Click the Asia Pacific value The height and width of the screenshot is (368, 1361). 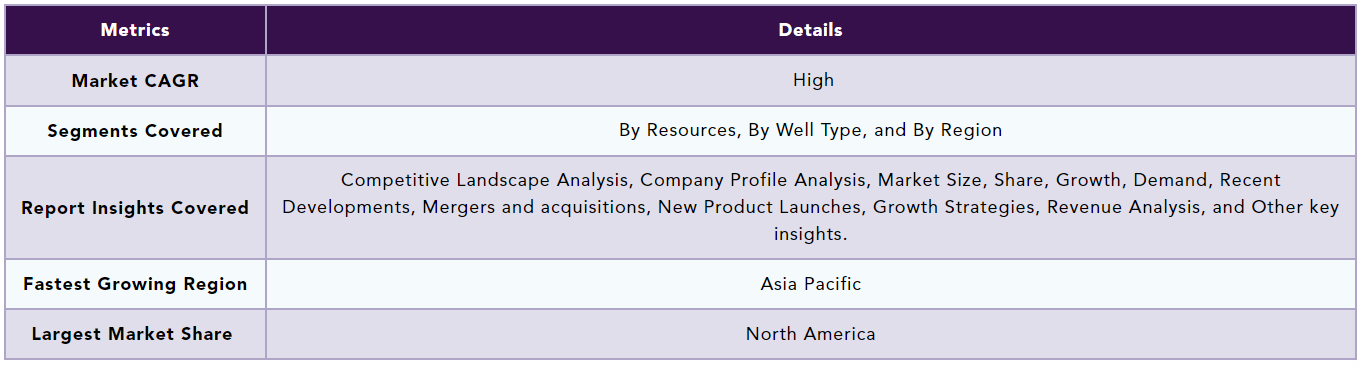pyautogui.click(x=811, y=284)
